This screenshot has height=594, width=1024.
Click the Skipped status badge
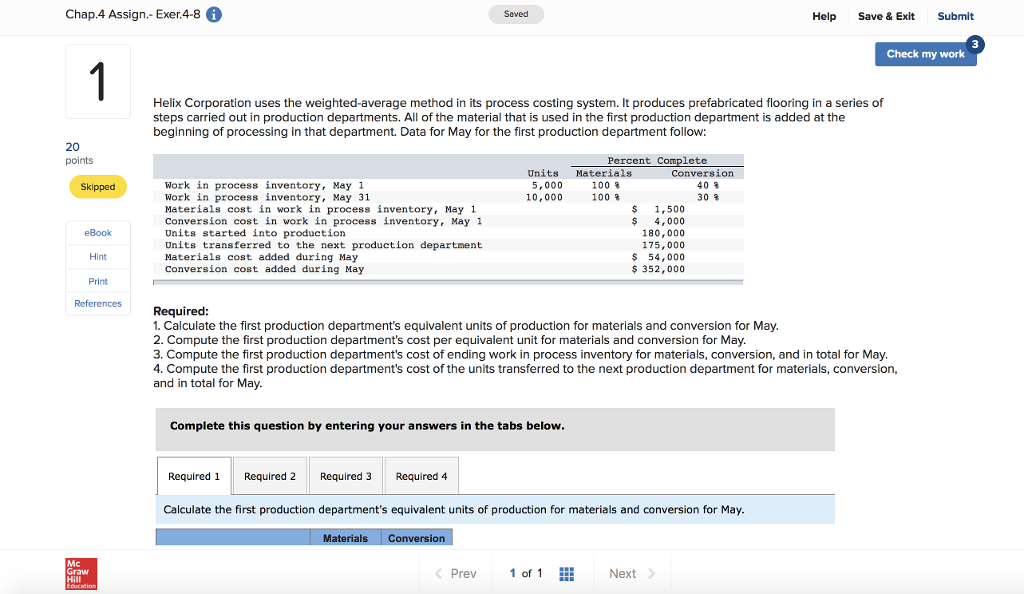(x=97, y=187)
